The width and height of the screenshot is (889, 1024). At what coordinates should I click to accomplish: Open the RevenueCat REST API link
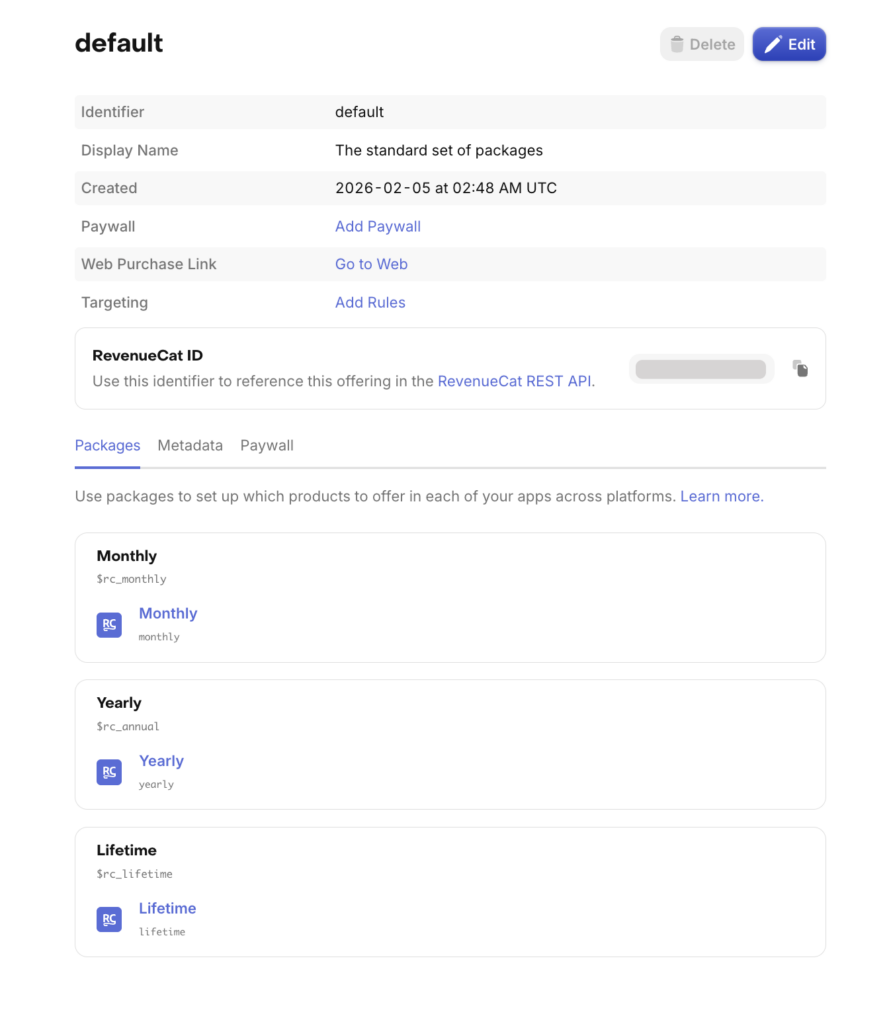(x=515, y=381)
